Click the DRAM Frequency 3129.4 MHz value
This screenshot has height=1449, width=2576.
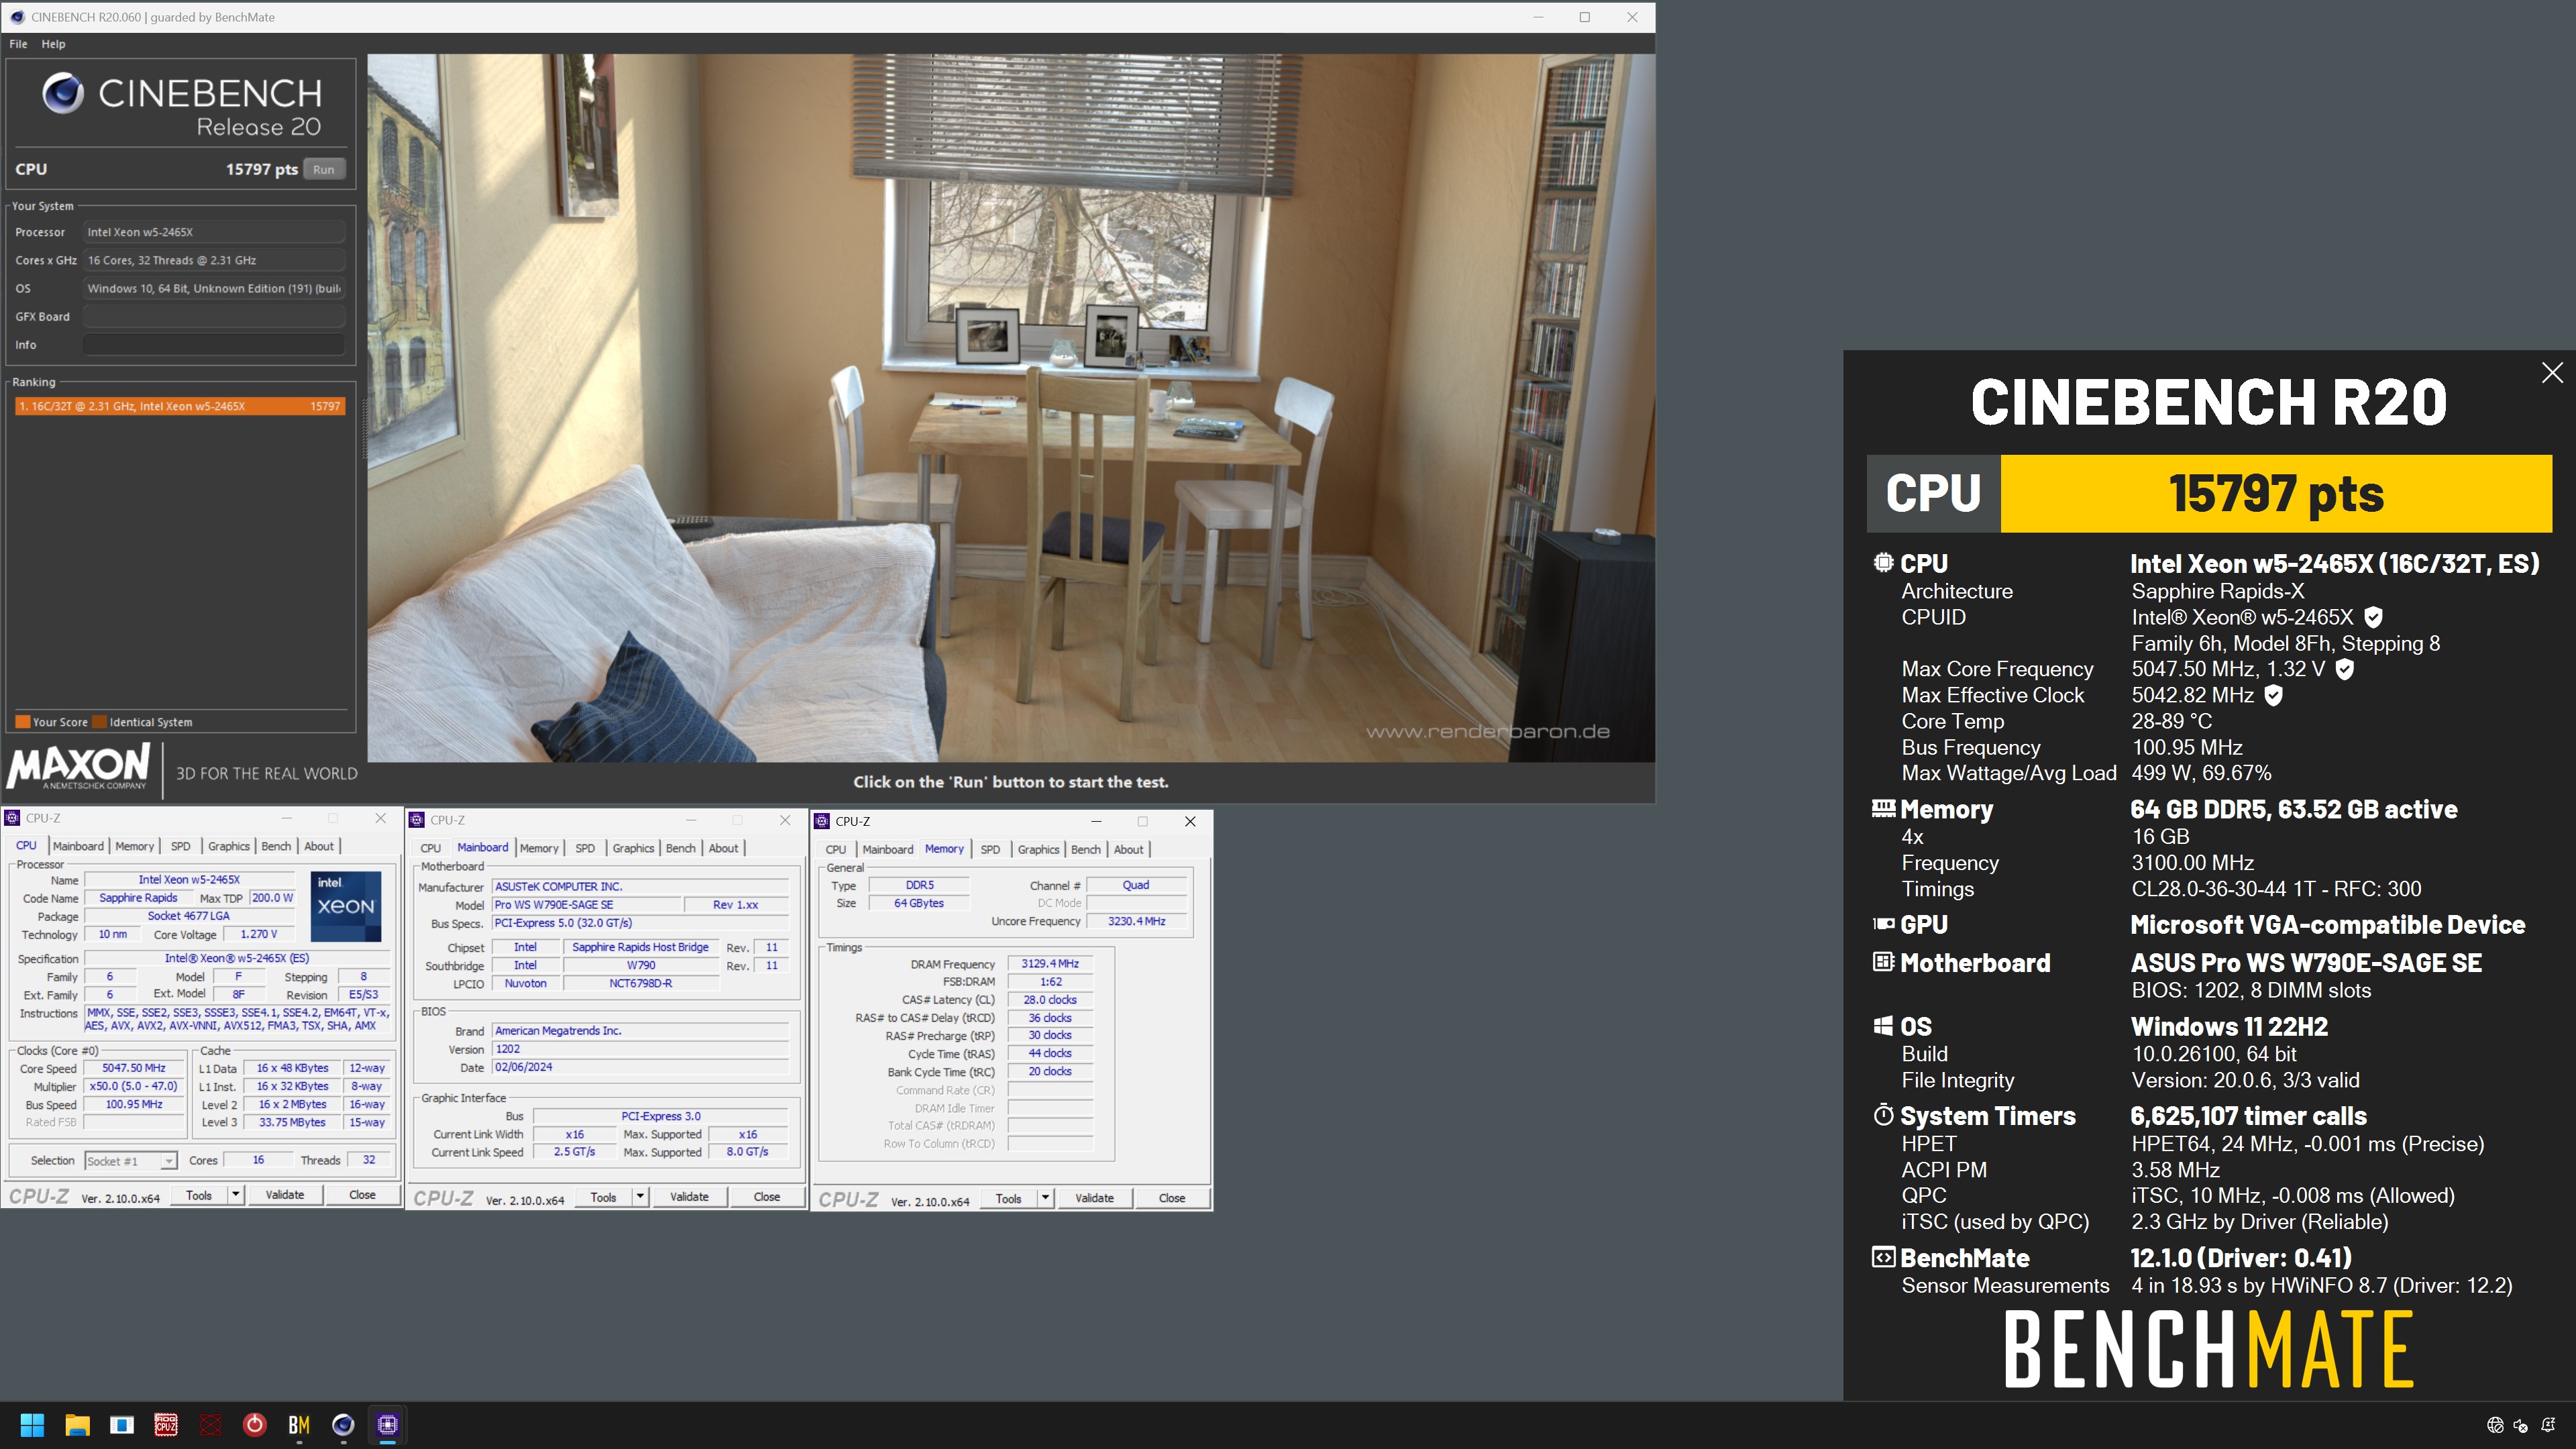(x=1050, y=964)
